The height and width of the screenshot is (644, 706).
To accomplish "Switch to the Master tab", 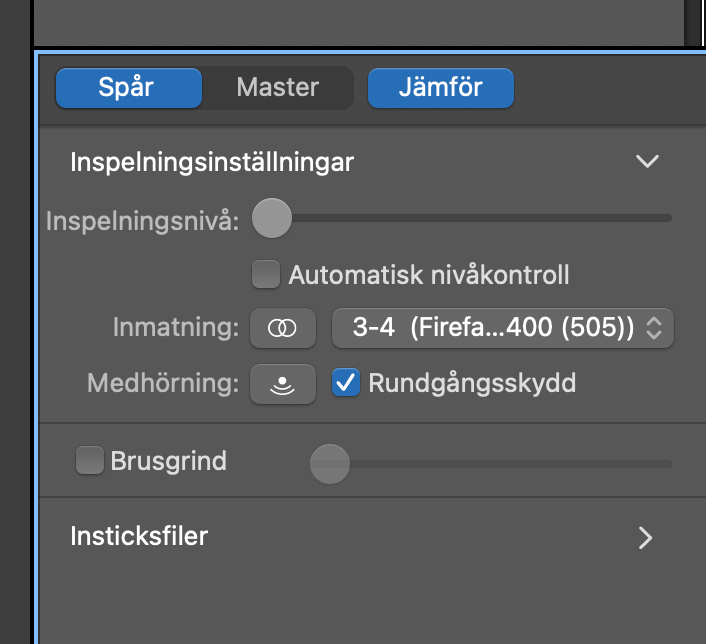I will [277, 87].
